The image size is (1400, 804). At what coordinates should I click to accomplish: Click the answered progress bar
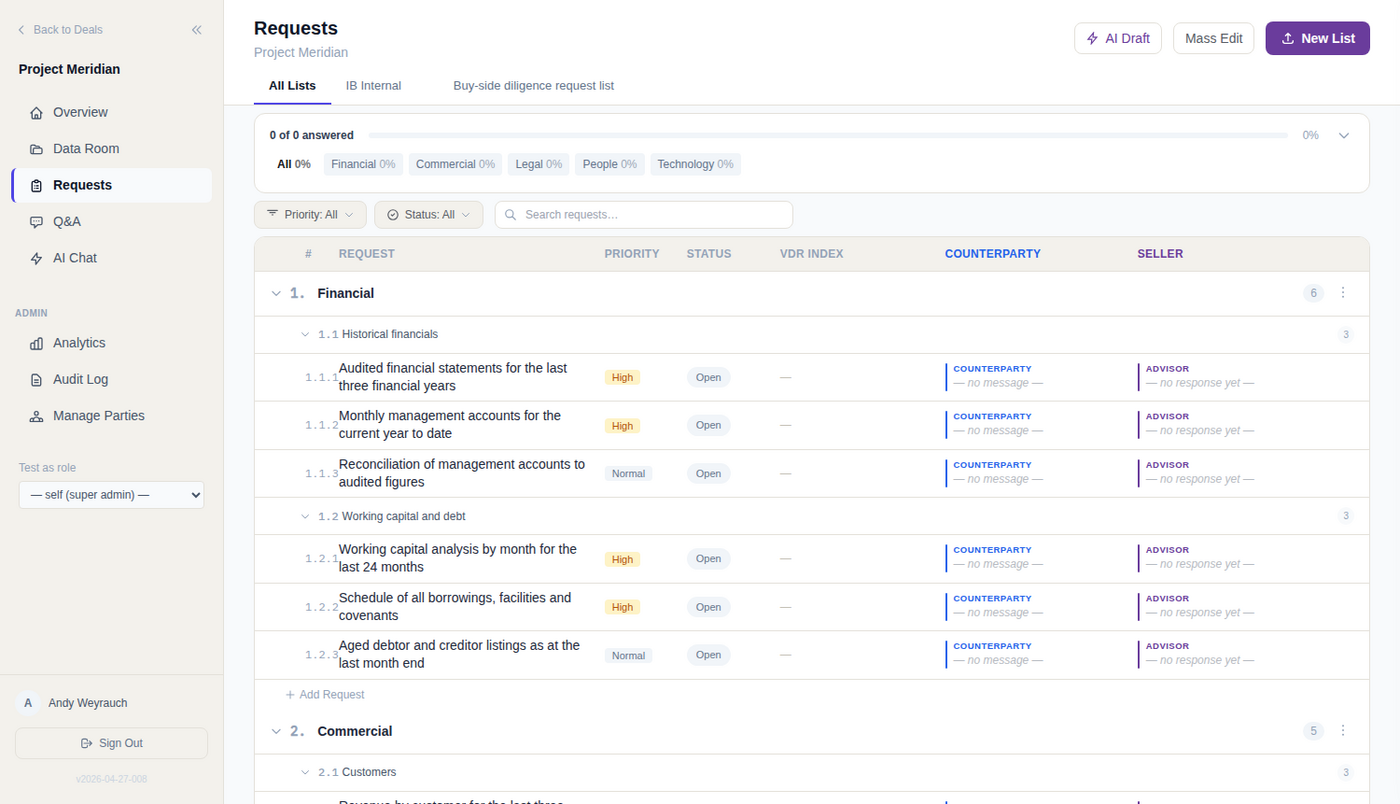tap(827, 135)
